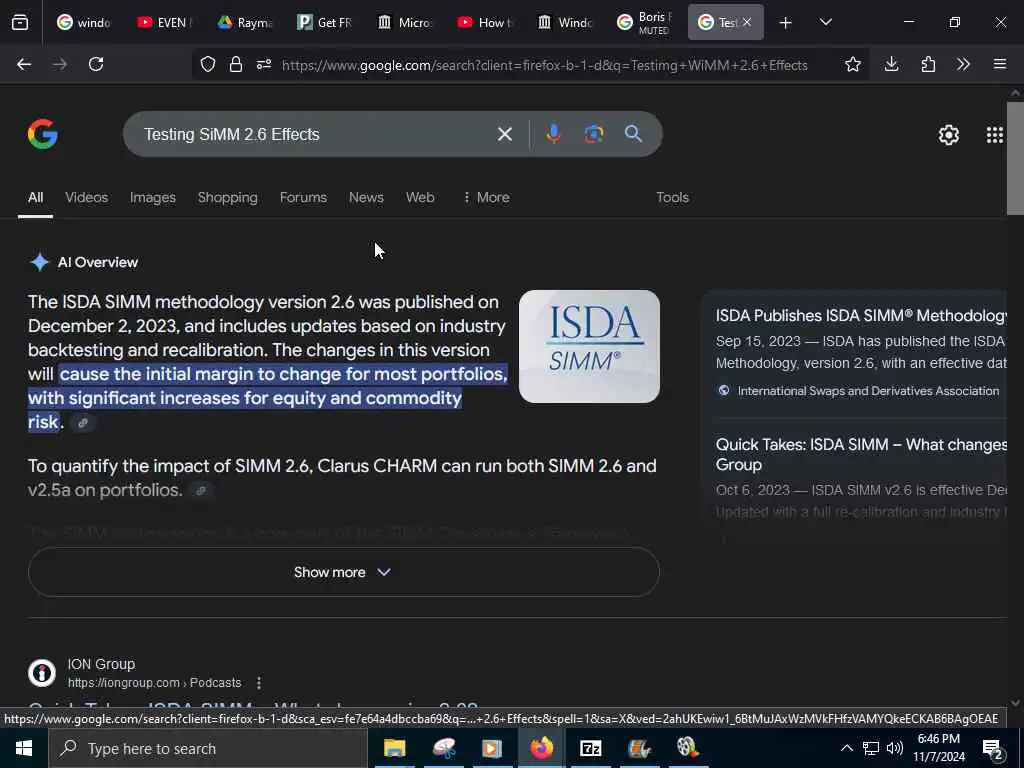Open the tracking protection shield icon
The width and height of the screenshot is (1024, 768).
pyautogui.click(x=208, y=64)
